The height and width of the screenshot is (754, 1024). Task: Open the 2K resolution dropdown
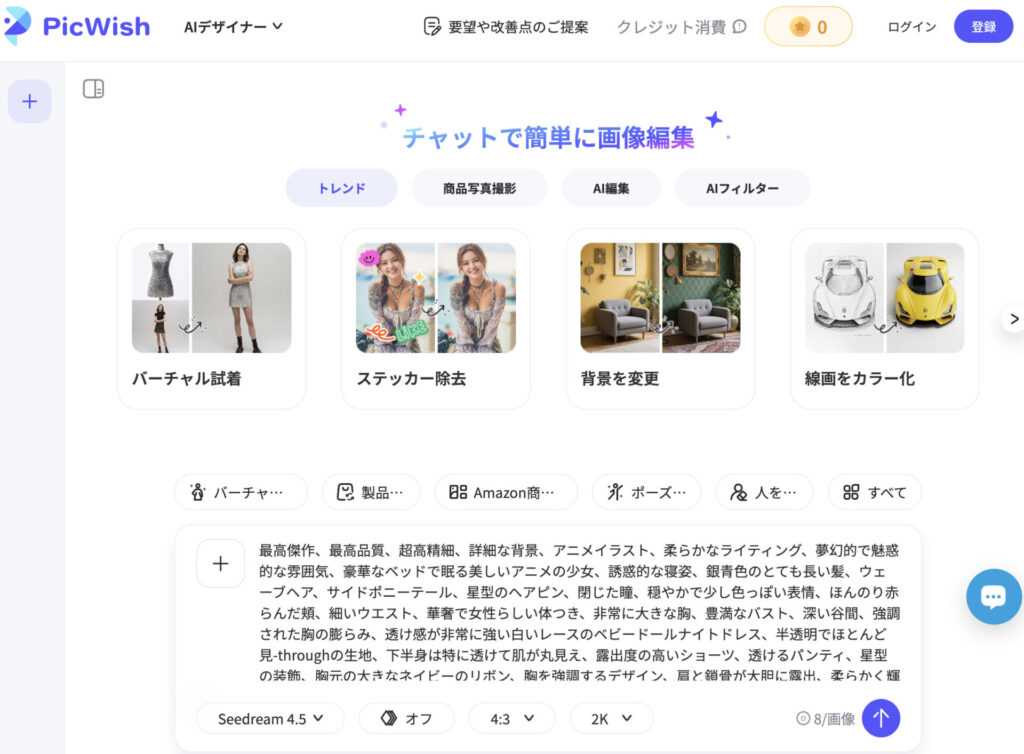click(x=611, y=718)
